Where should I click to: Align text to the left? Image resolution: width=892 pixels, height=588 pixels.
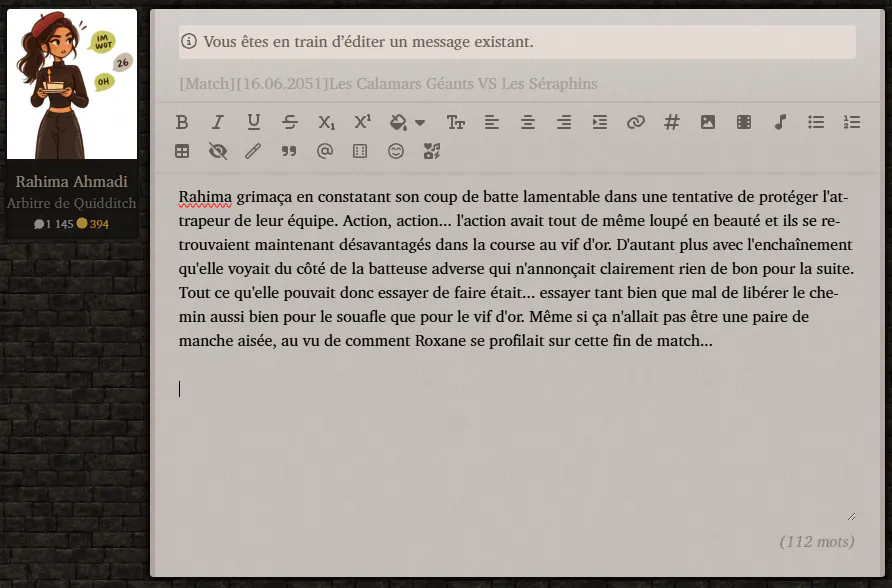[x=492, y=122]
